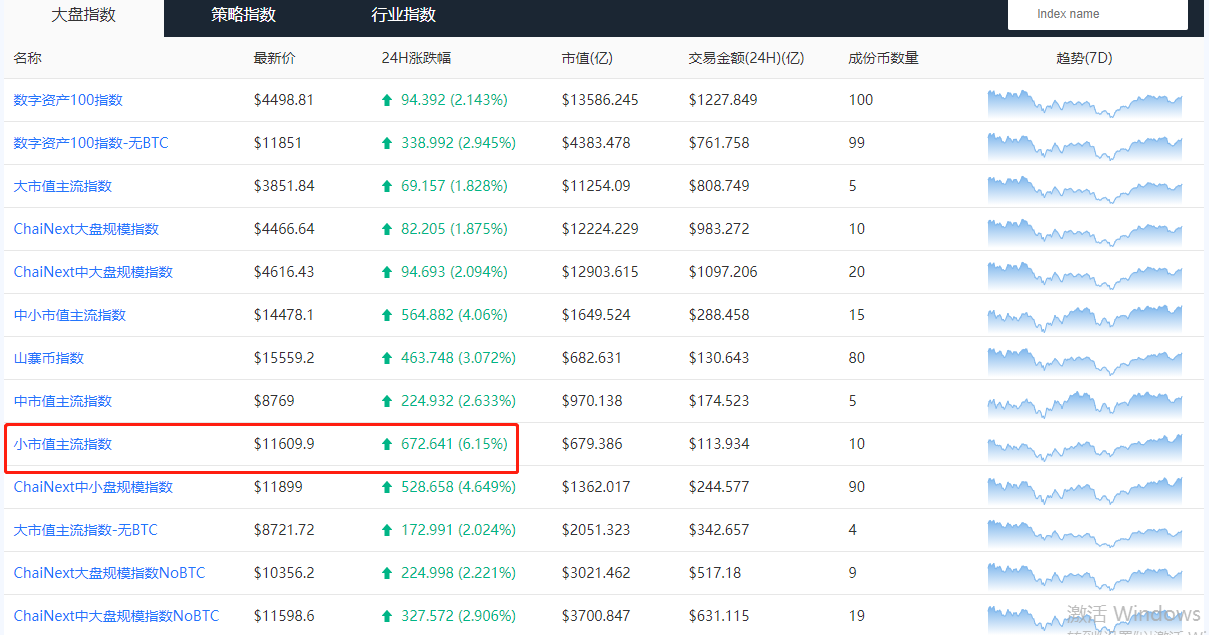
Task: Open 小市值主流指数 link
Action: point(62,444)
